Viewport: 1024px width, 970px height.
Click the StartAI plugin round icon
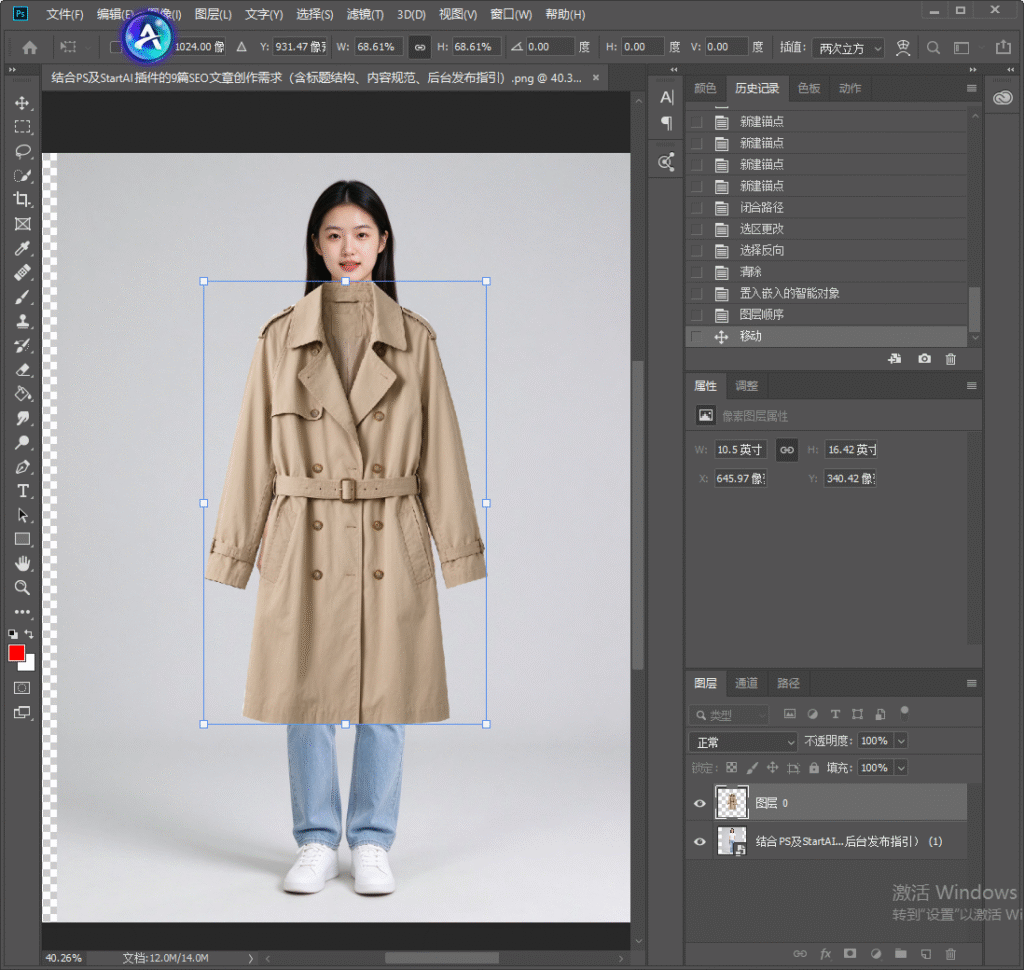148,37
